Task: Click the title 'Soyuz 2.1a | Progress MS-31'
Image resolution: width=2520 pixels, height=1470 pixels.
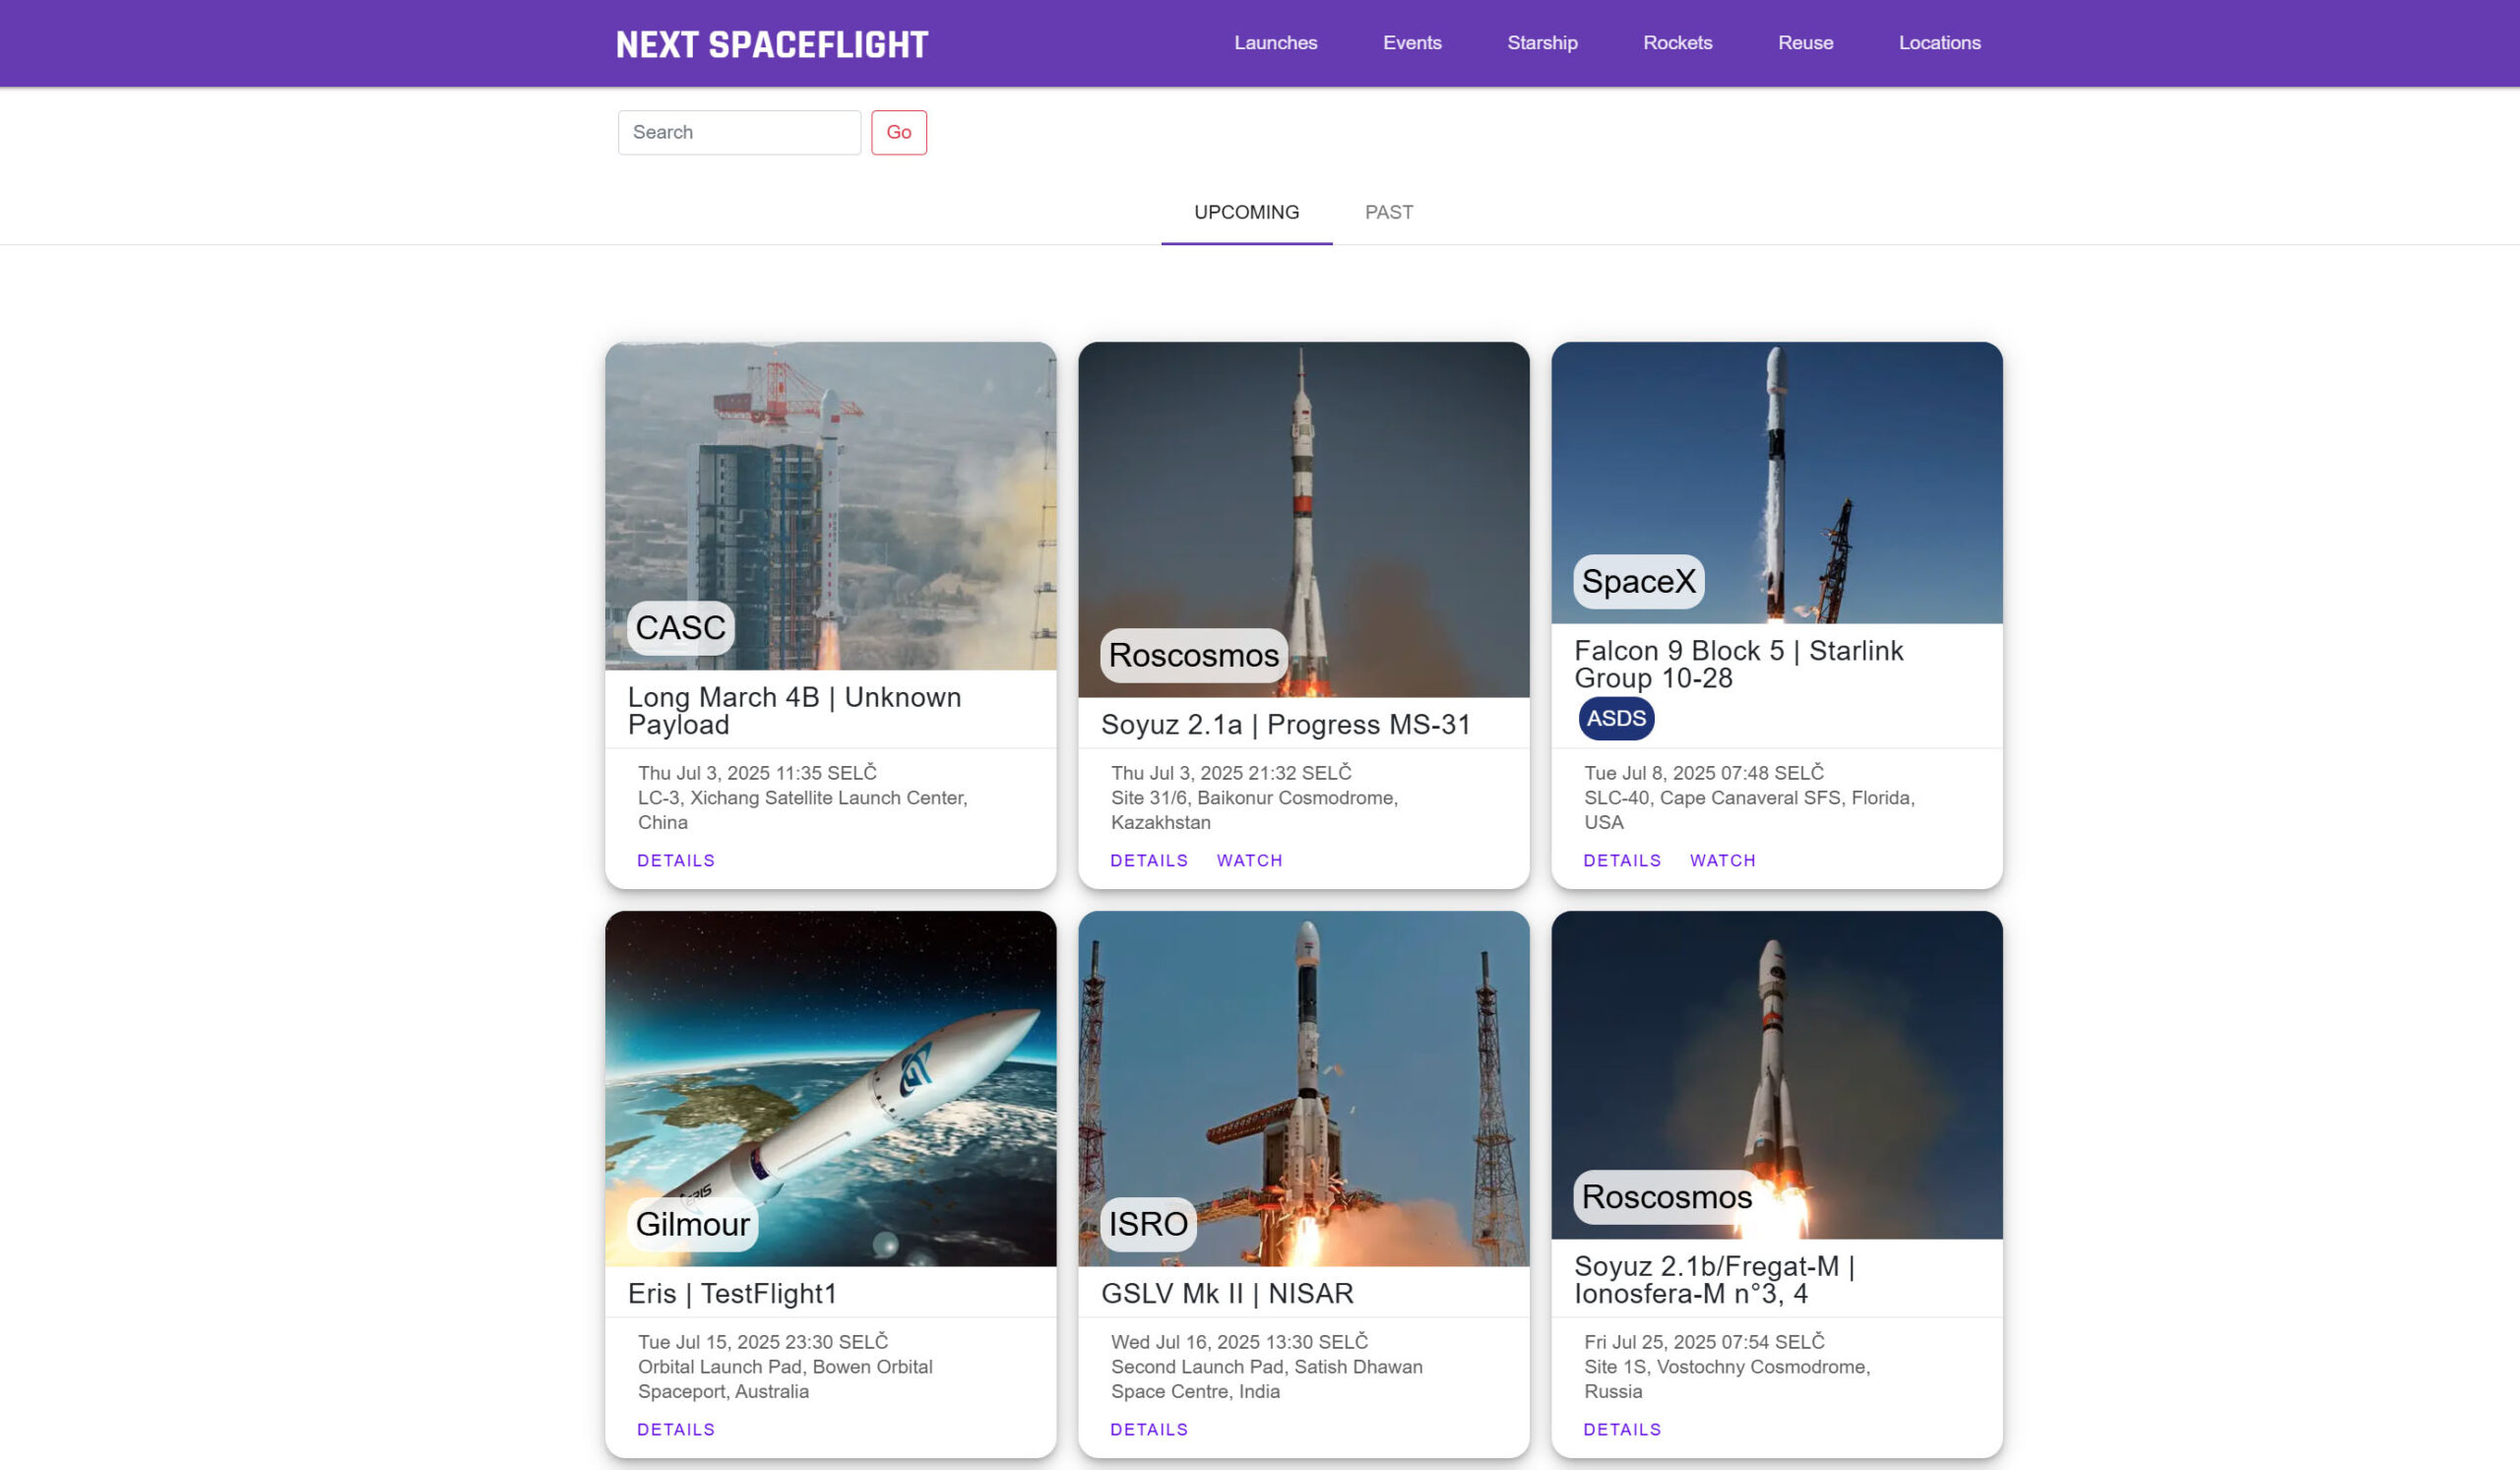Action: coord(1285,724)
